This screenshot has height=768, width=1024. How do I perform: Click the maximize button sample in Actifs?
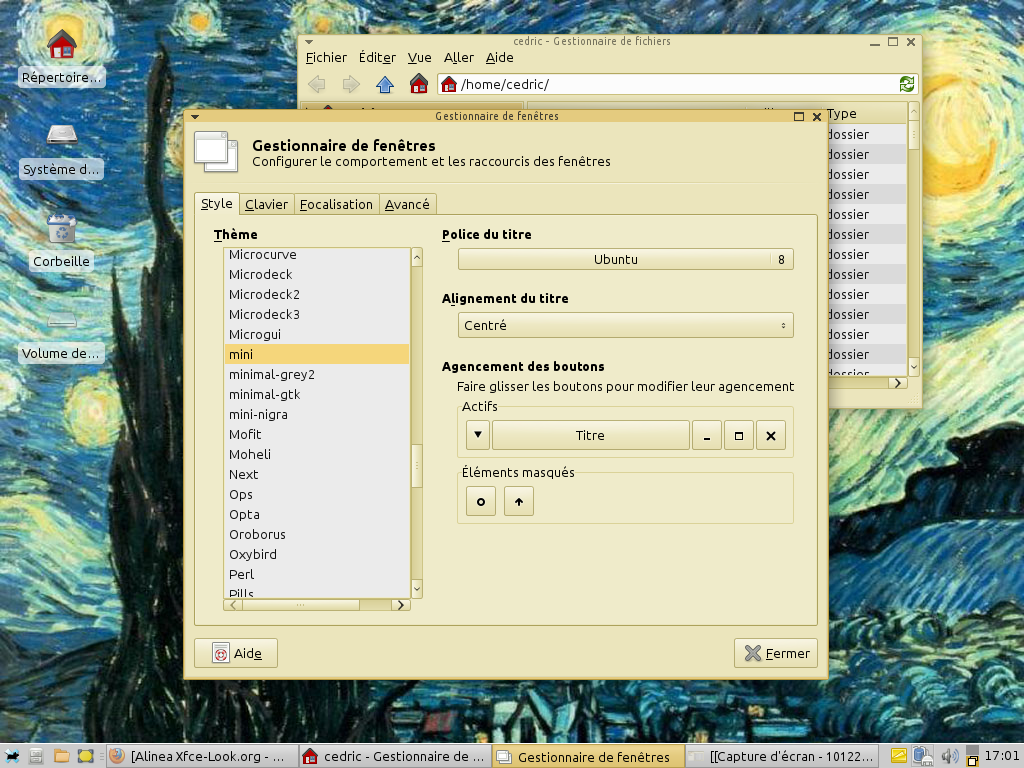(739, 436)
